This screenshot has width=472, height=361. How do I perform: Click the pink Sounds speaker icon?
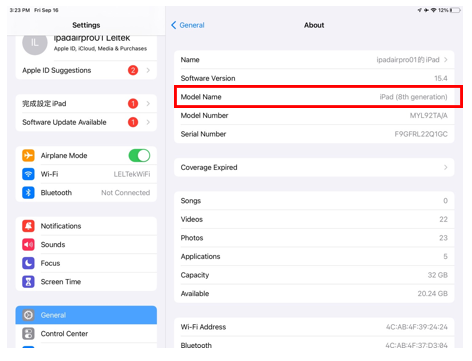pos(28,245)
